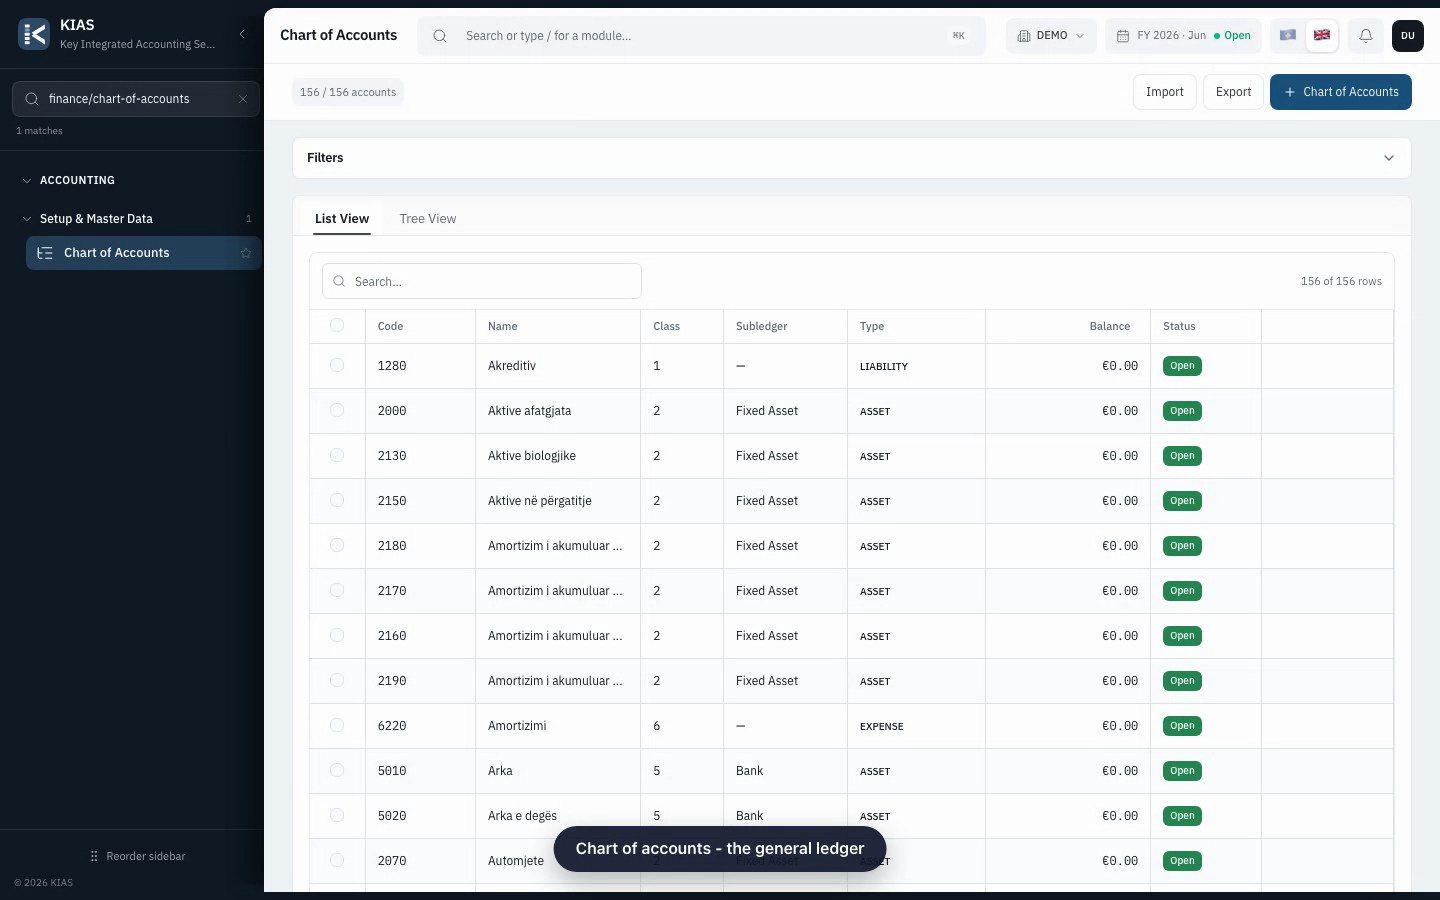Collapse the sidebar with the arrow icon
Viewport: 1440px width, 900px height.
(242, 34)
